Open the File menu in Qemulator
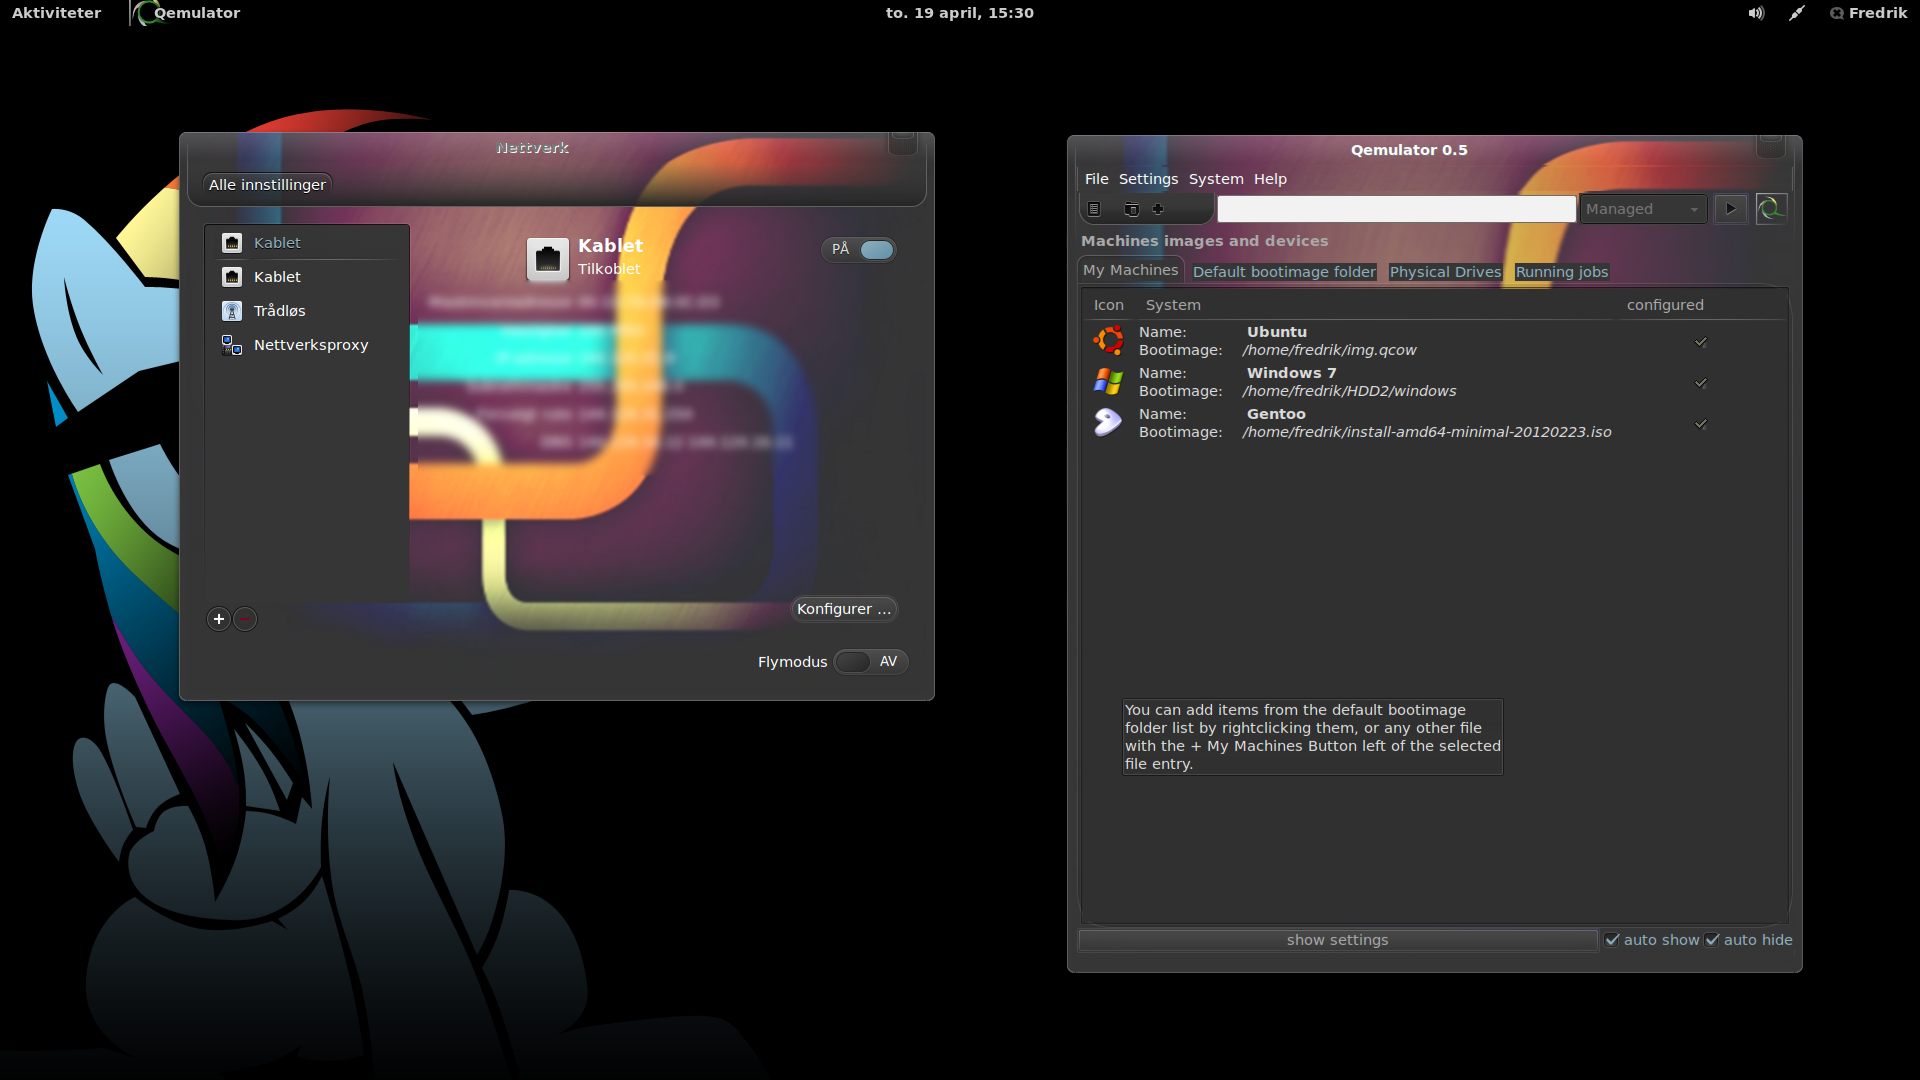 pyautogui.click(x=1097, y=179)
